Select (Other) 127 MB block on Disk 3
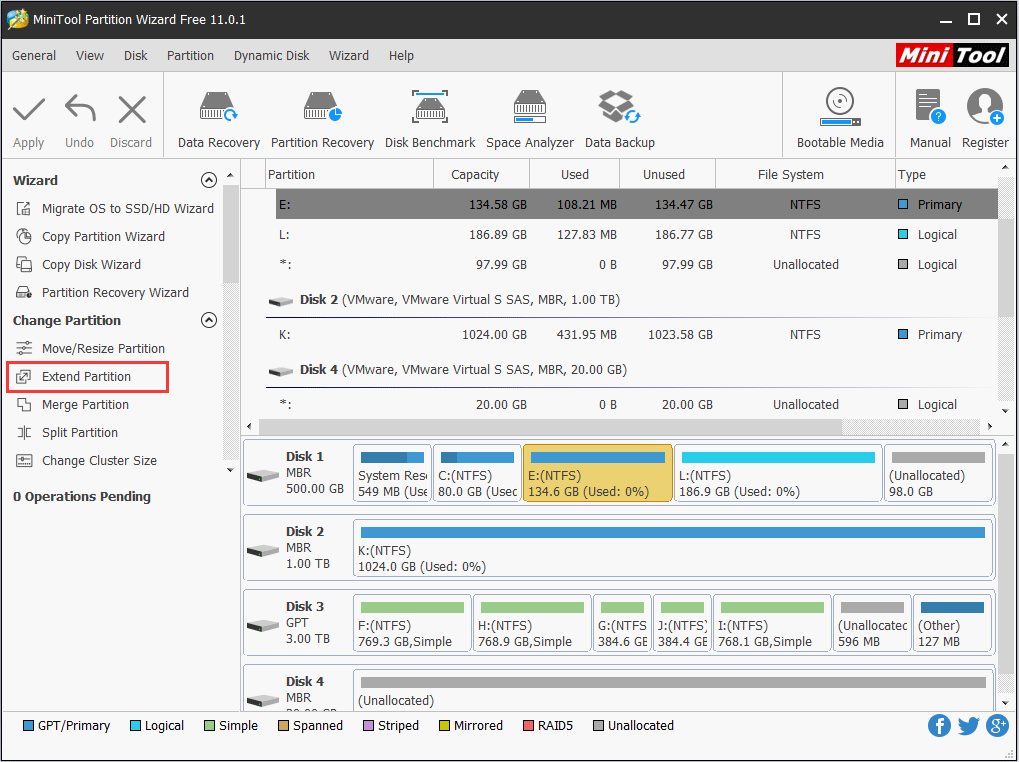The image size is (1019, 762). pyautogui.click(x=952, y=622)
